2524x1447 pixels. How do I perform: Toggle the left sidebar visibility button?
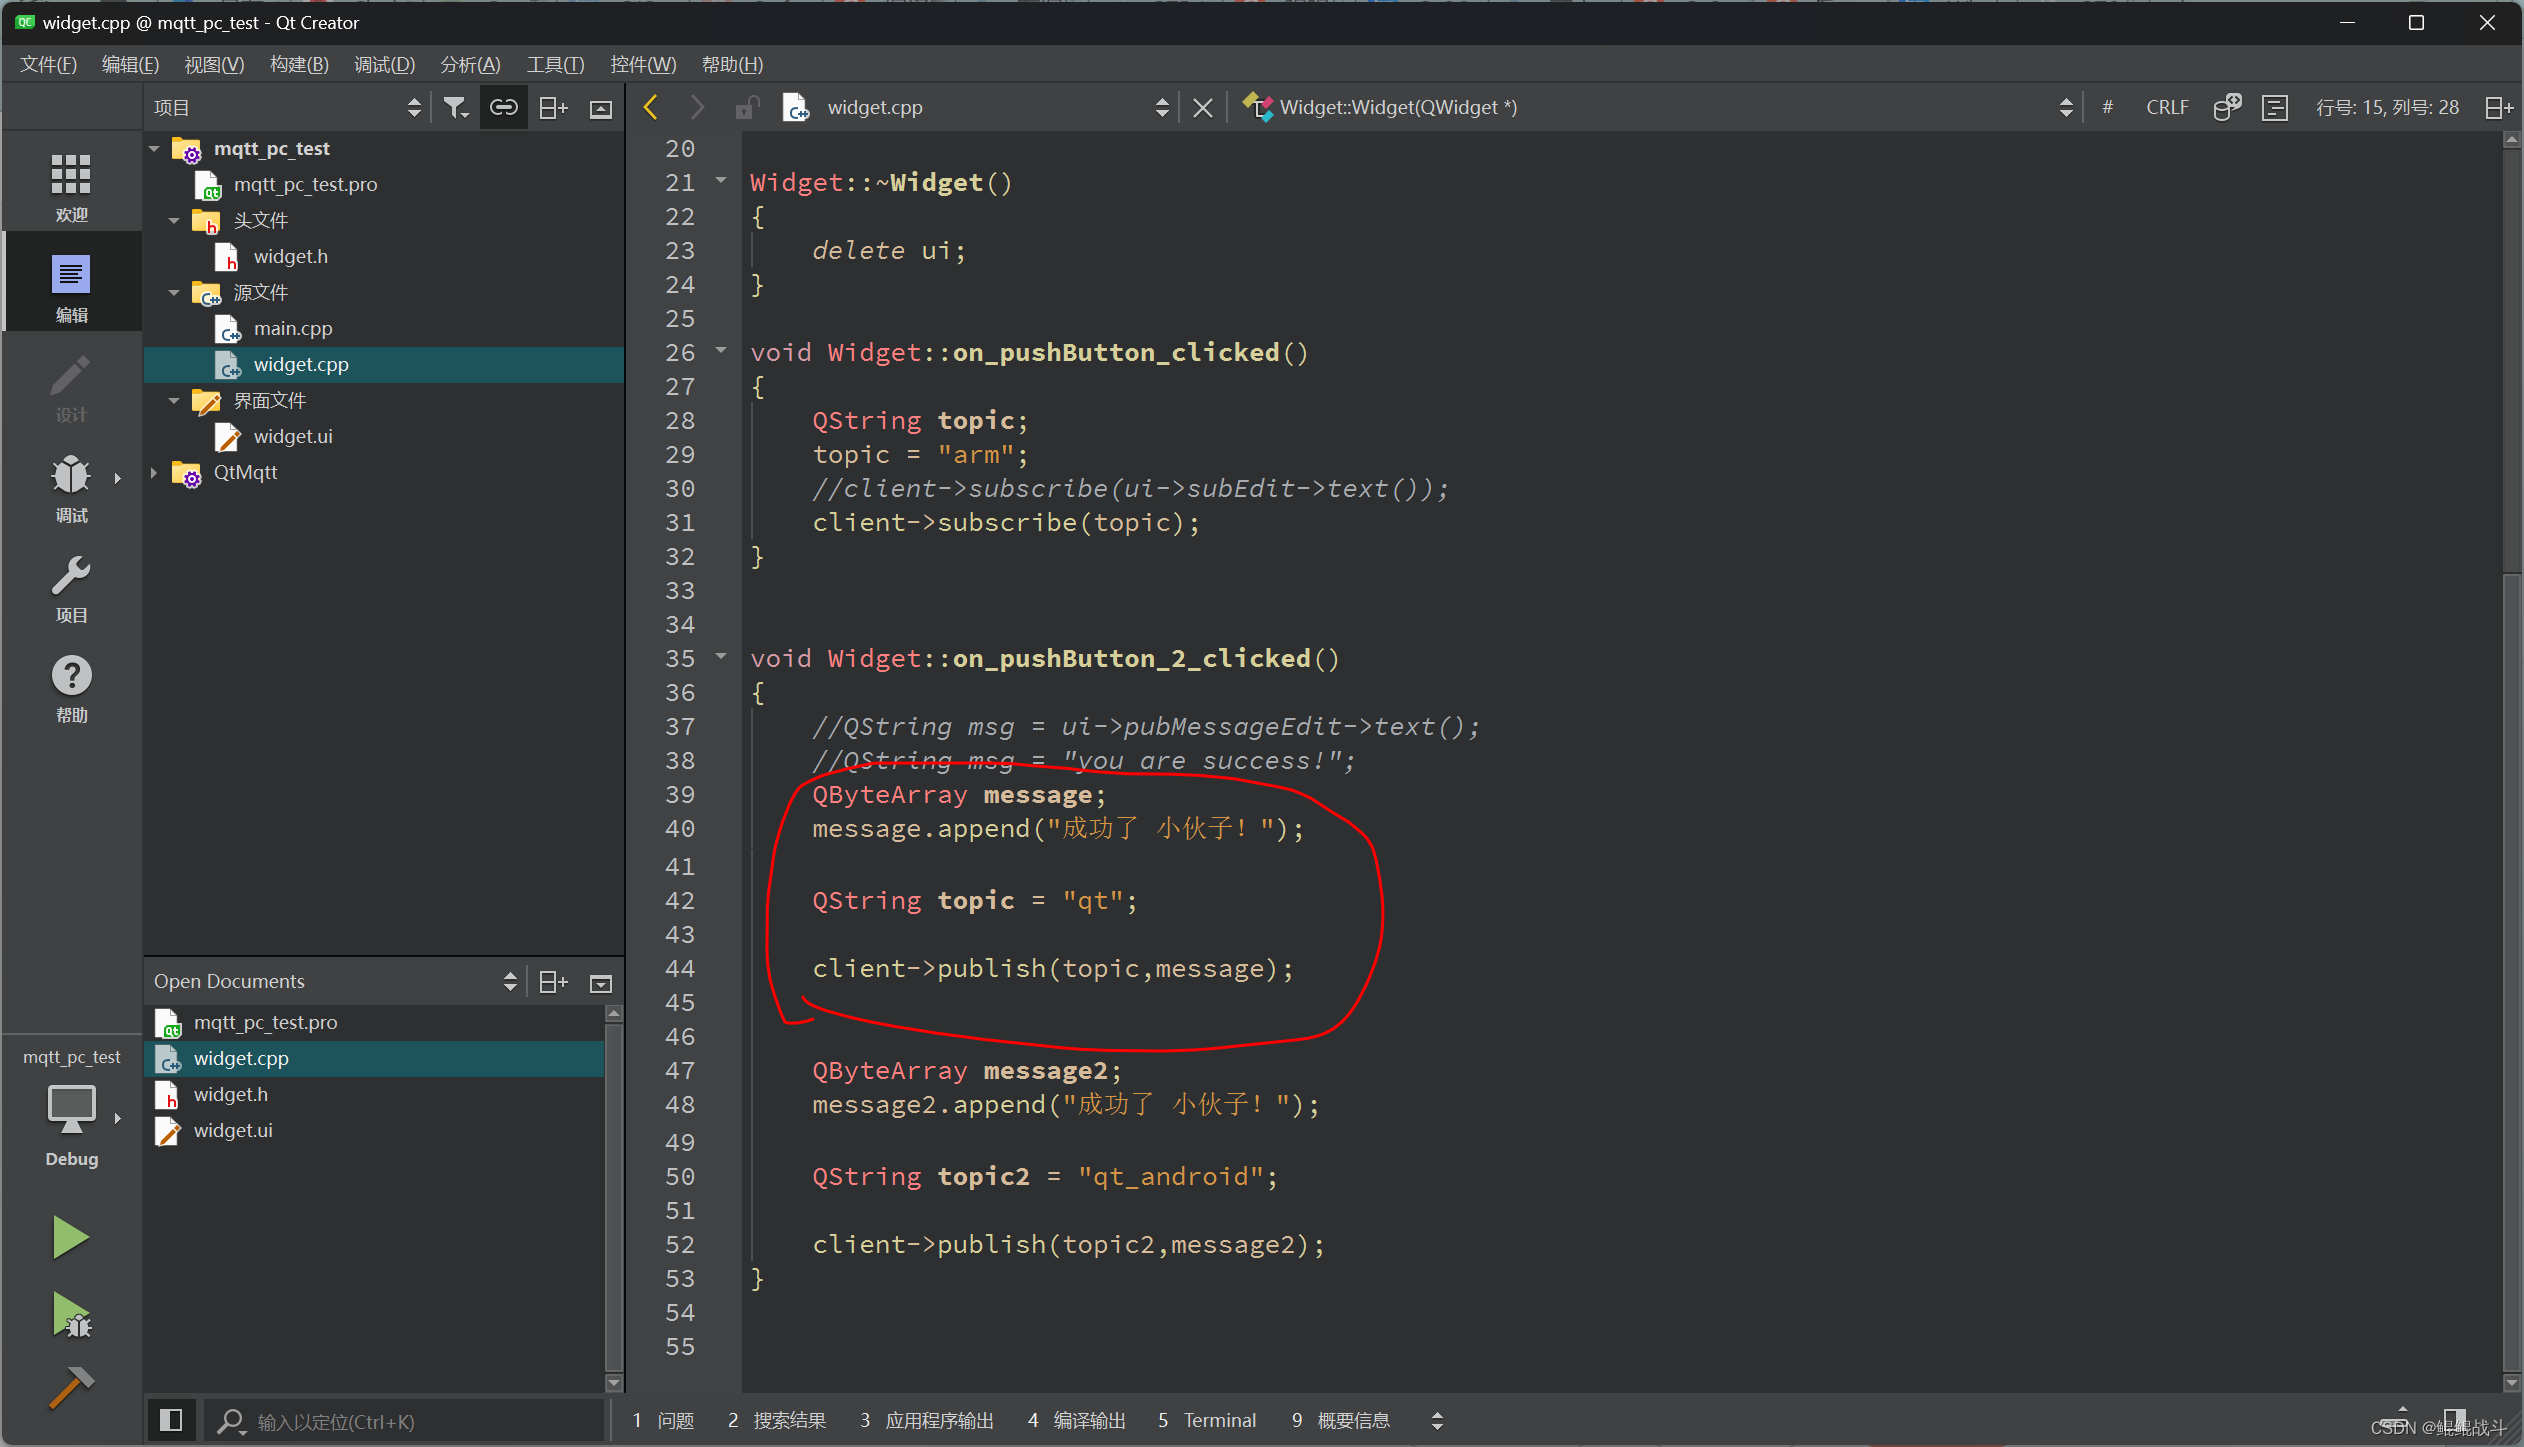pyautogui.click(x=171, y=1420)
